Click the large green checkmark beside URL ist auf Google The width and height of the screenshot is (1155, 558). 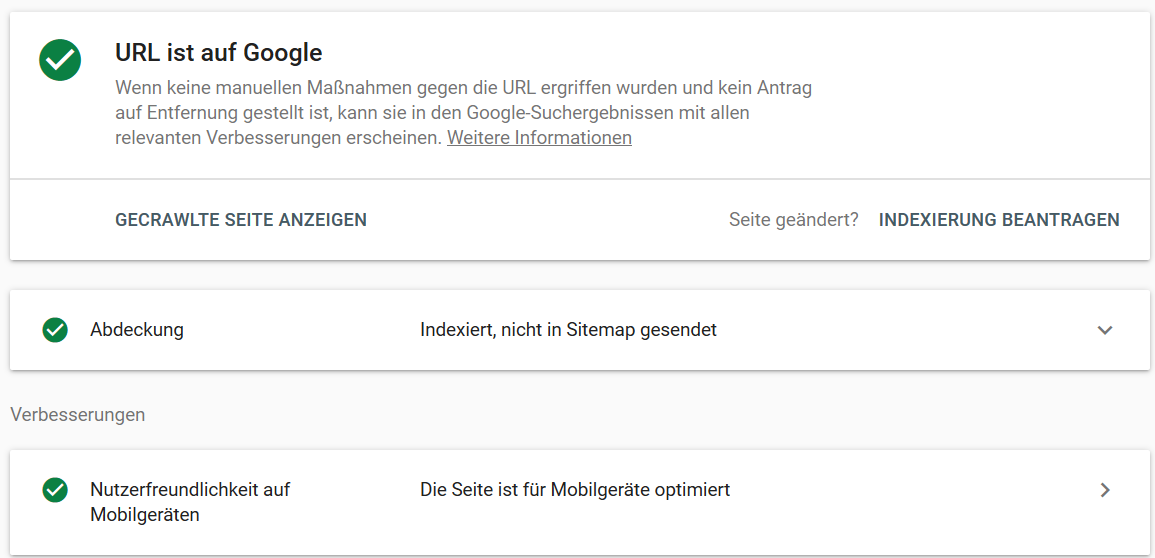pos(60,60)
